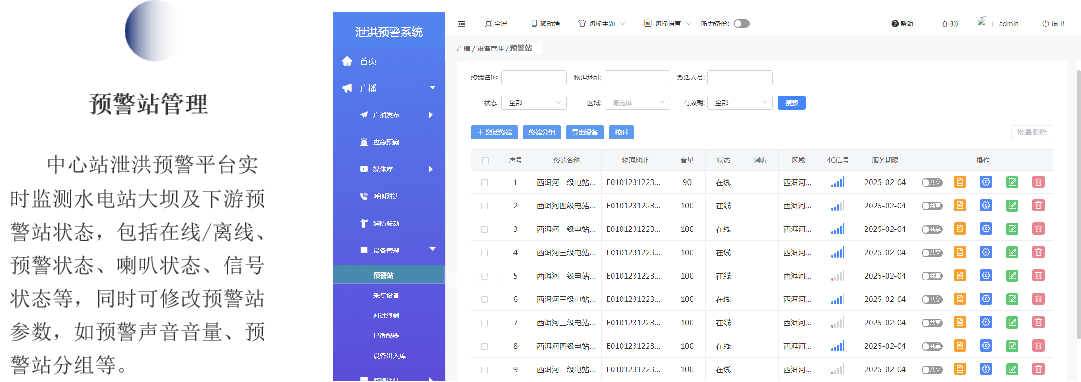
Task: Toggle the switch in the top toolbar
Action: pyautogui.click(x=741, y=23)
